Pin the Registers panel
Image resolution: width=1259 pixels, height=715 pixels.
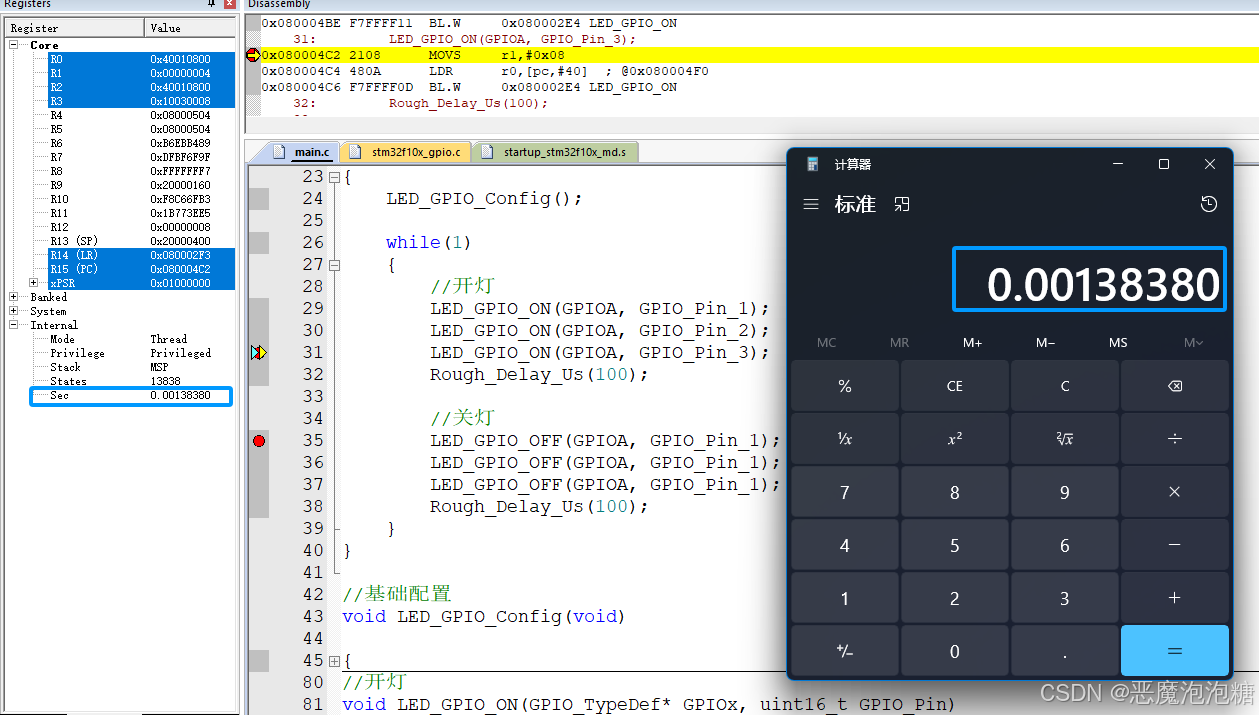click(212, 4)
